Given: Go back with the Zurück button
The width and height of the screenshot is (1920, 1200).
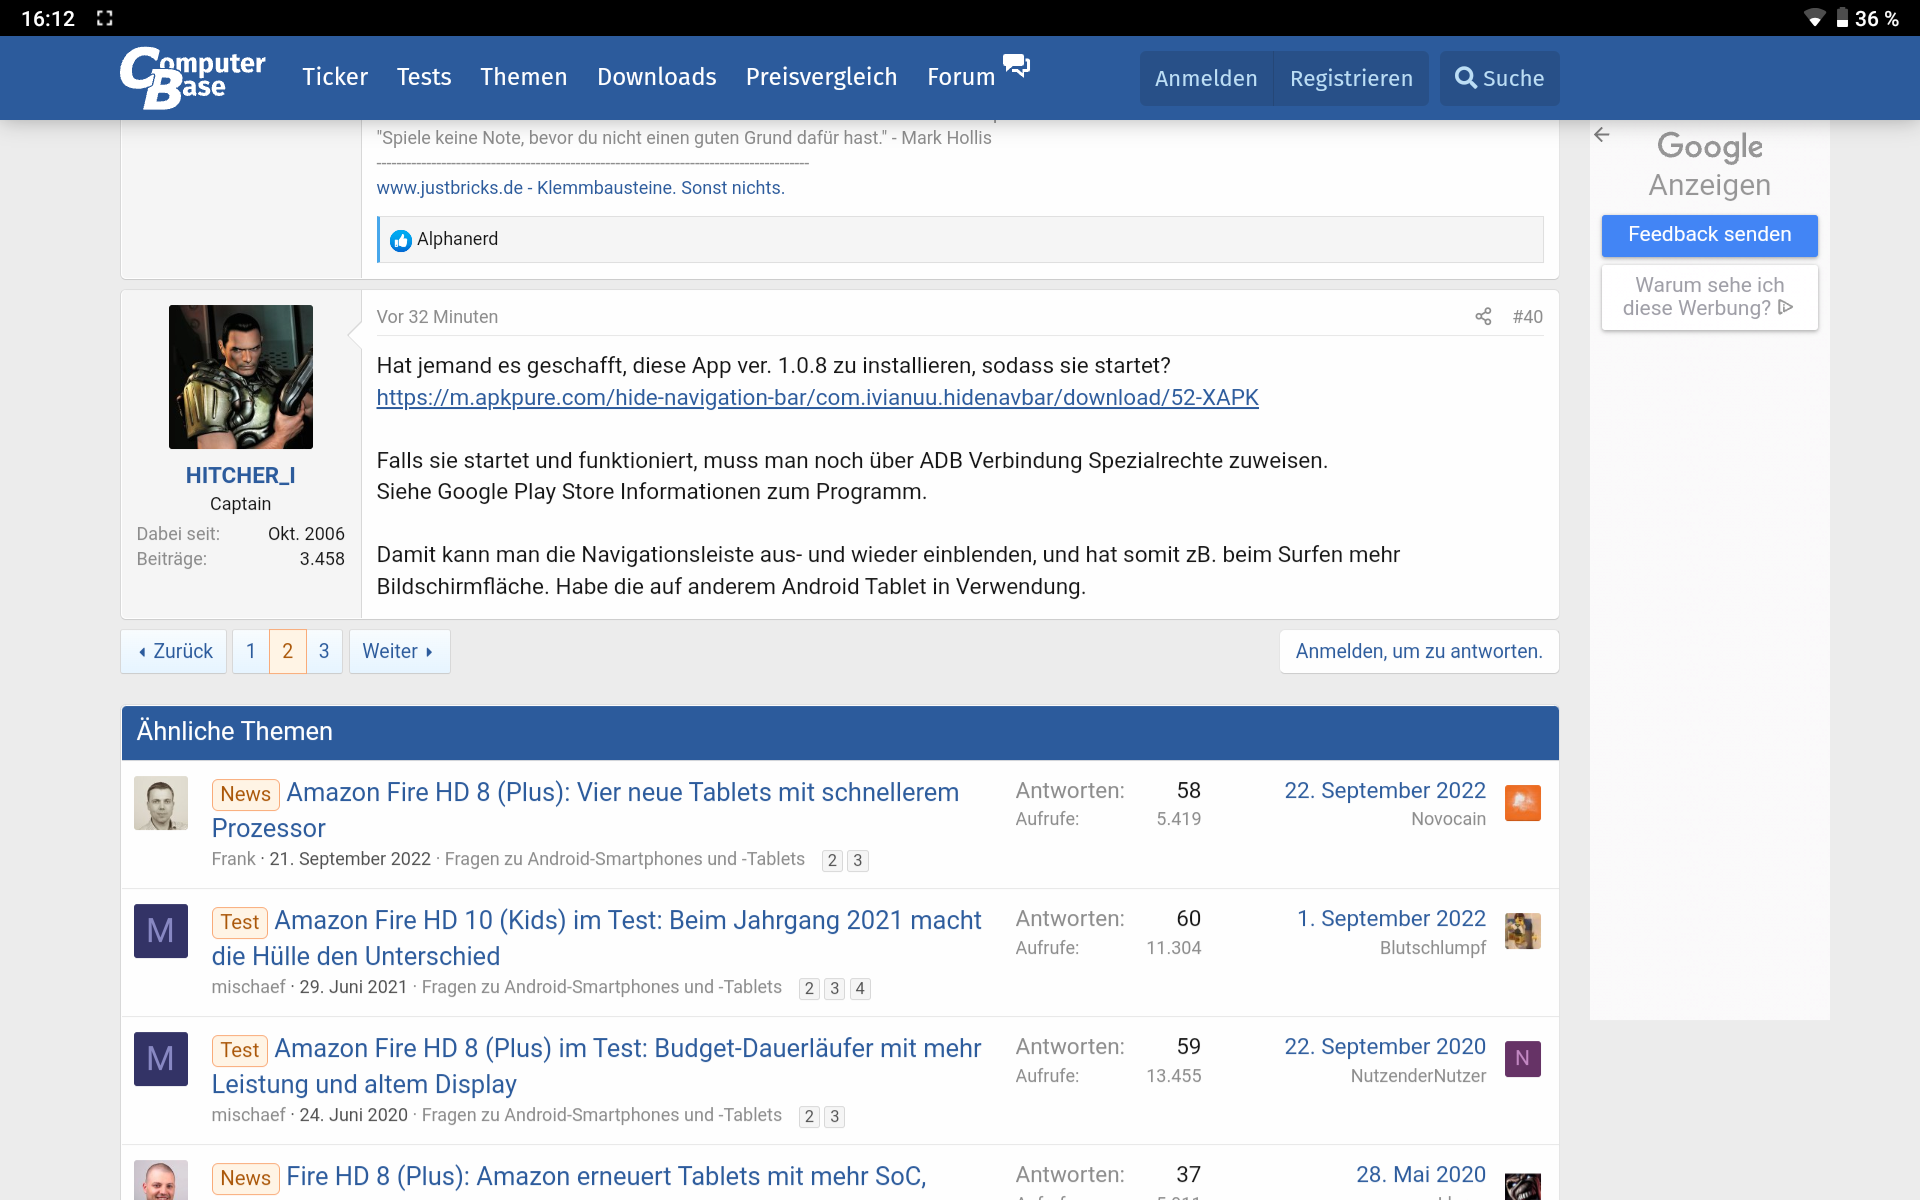Looking at the screenshot, I should [175, 651].
